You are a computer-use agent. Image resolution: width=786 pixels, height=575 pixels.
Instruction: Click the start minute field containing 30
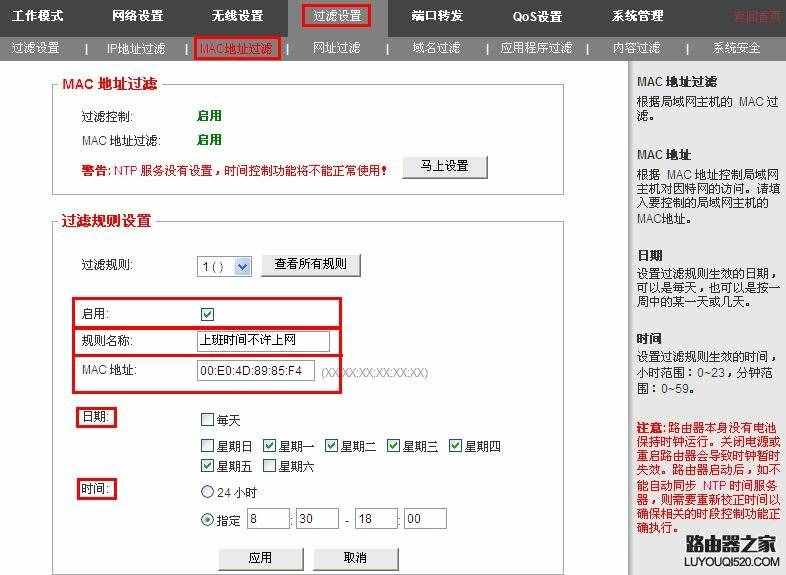[x=317, y=518]
